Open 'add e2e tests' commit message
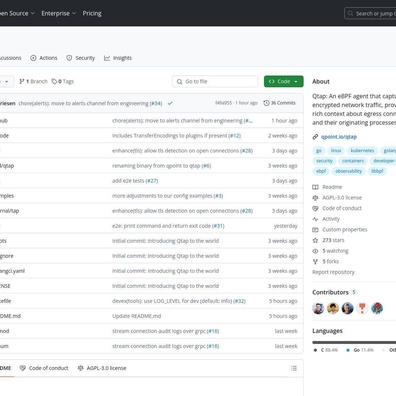The width and height of the screenshot is (396, 396). [128, 181]
